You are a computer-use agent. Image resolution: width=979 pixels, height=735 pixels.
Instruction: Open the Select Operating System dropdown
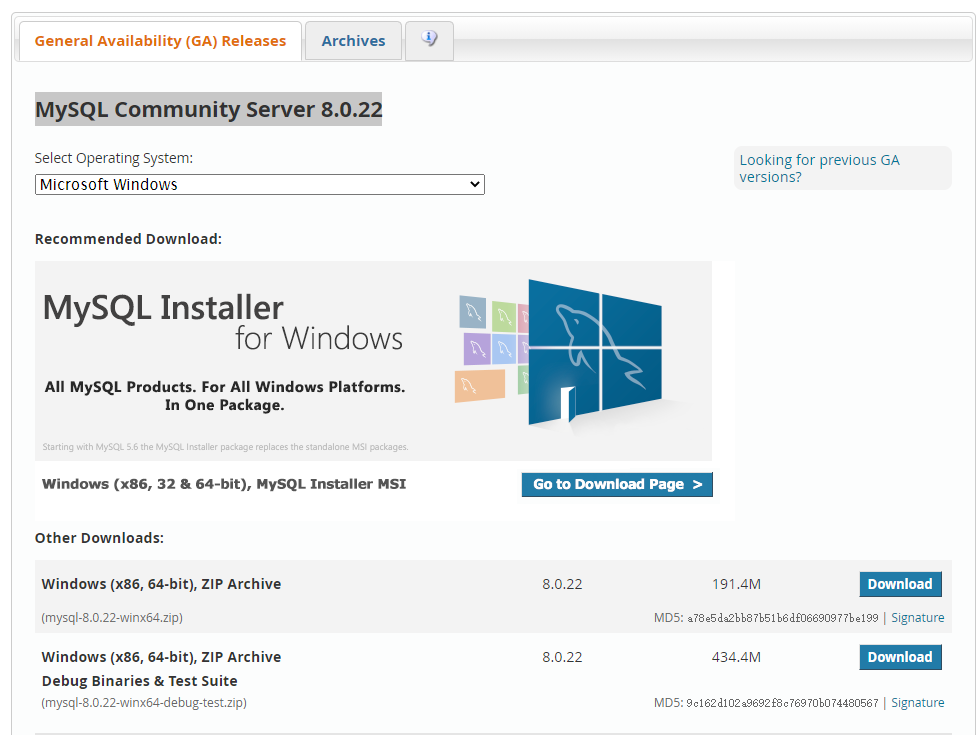point(260,185)
